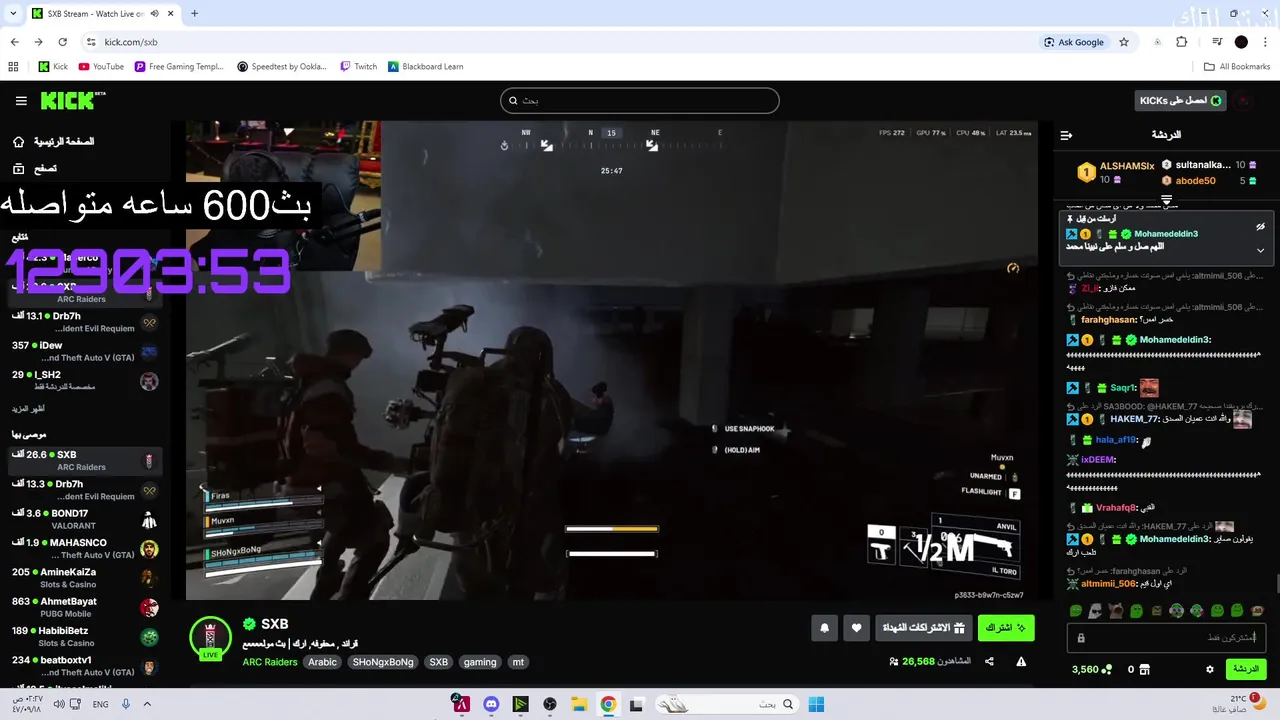This screenshot has height=720, width=1280.
Task: Open MAHASNCO channel in sidebar
Action: point(84,548)
